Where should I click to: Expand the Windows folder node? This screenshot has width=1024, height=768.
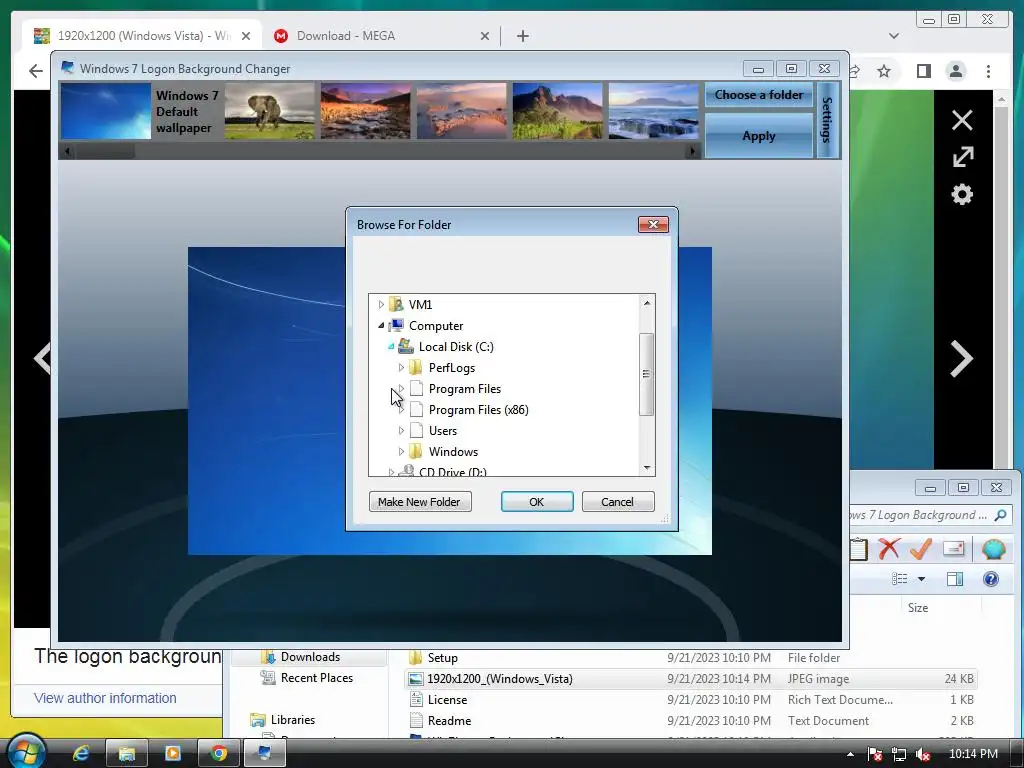tap(401, 451)
